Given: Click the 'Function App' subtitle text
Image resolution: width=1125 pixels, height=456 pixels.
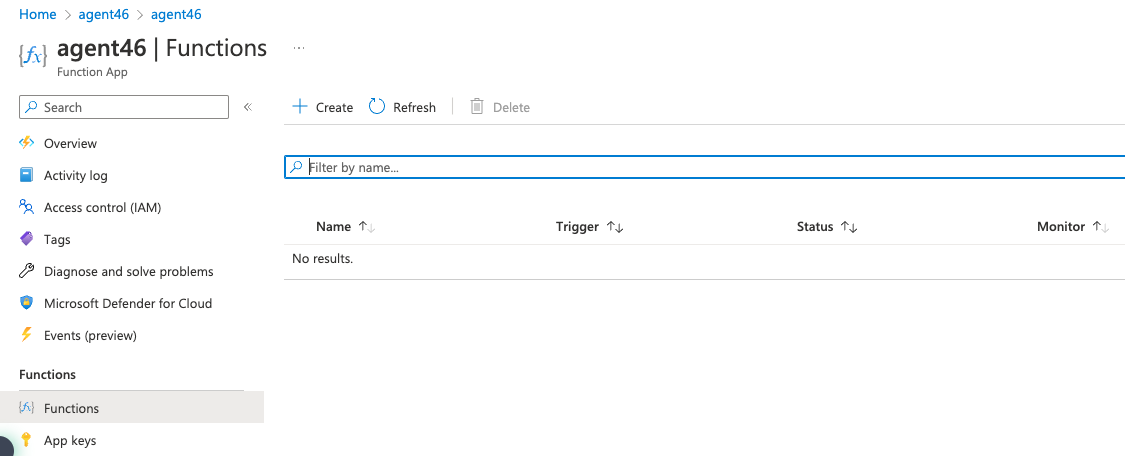Looking at the screenshot, I should click(92, 72).
